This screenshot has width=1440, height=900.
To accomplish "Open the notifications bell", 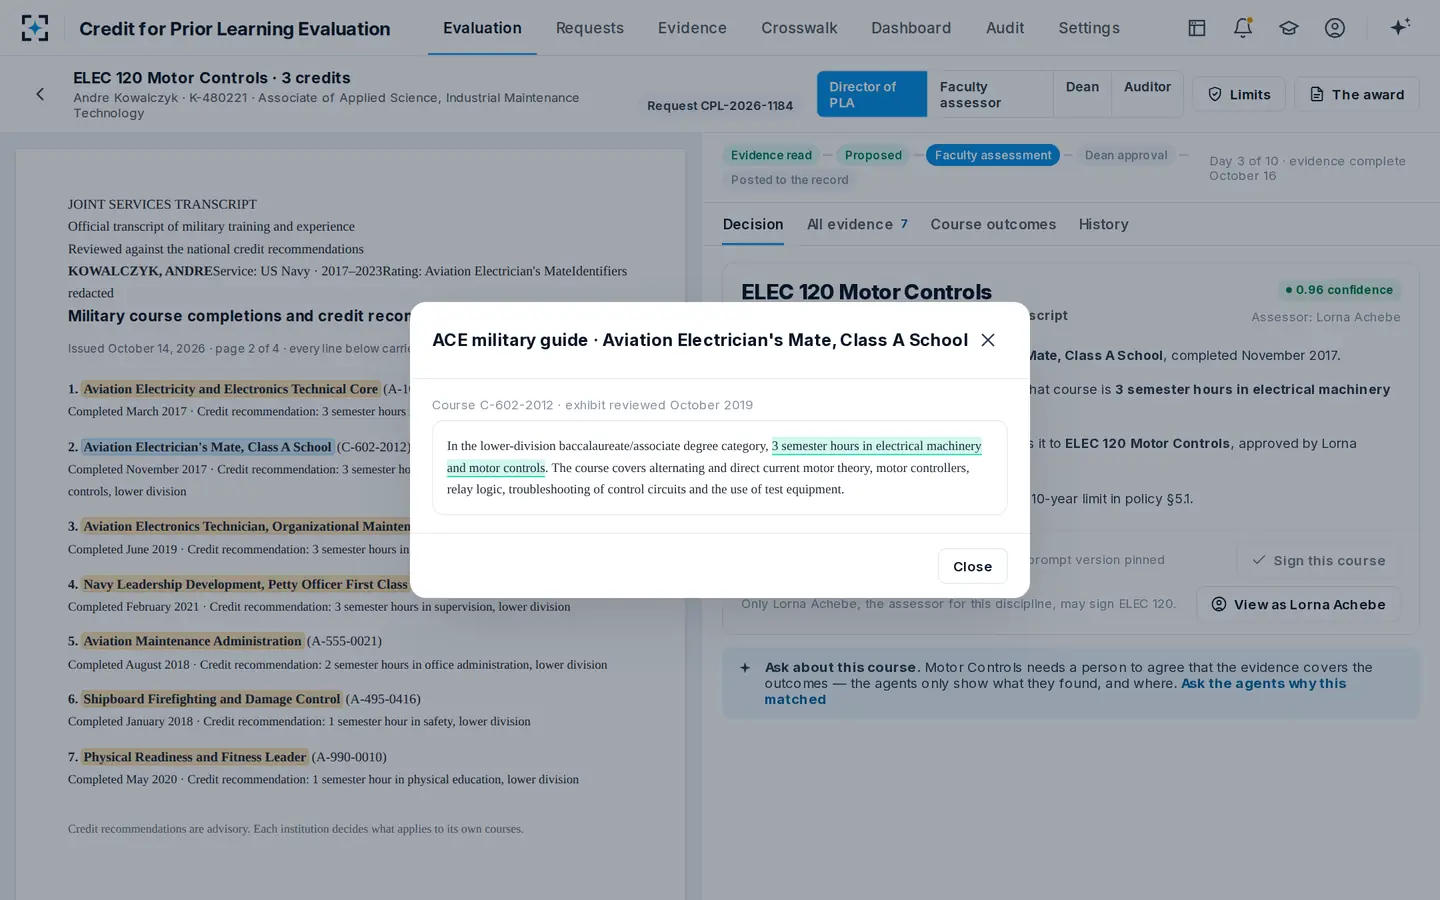I will click(x=1243, y=28).
